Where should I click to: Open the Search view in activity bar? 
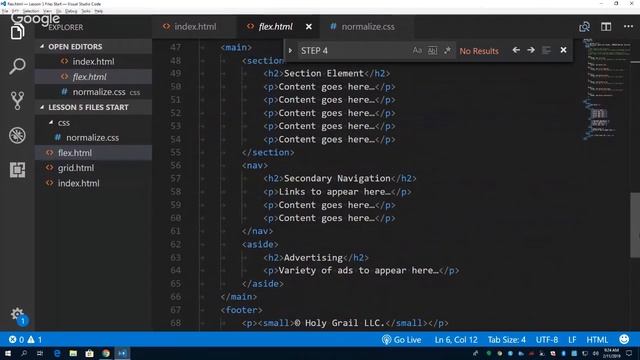coord(17,66)
